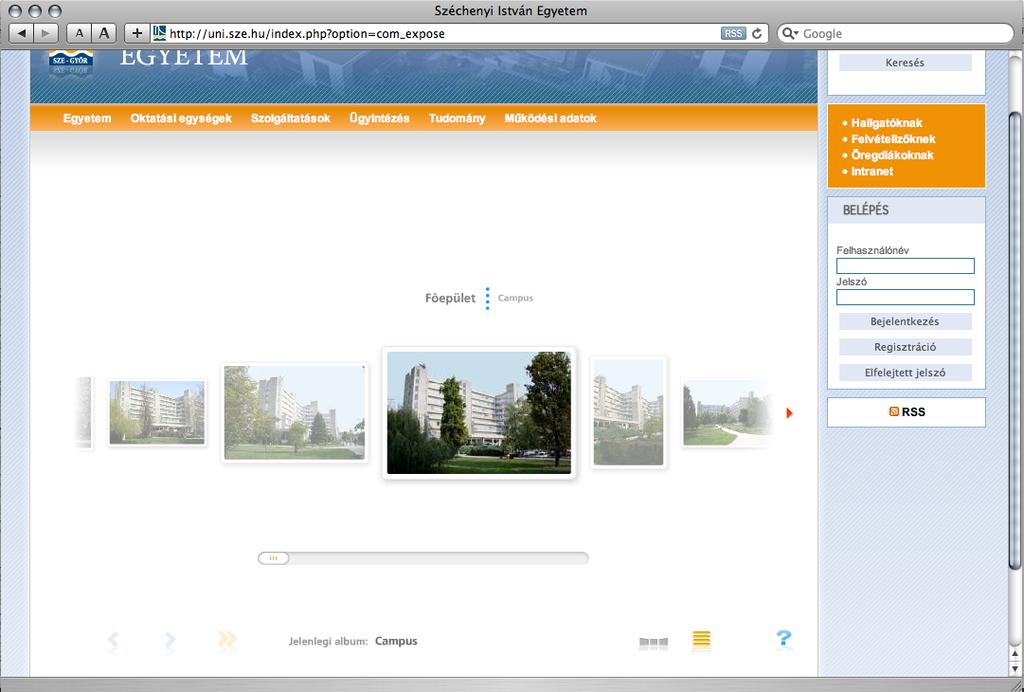Click the Felhasználónév input field
This screenshot has height=692, width=1024.
pos(905,266)
